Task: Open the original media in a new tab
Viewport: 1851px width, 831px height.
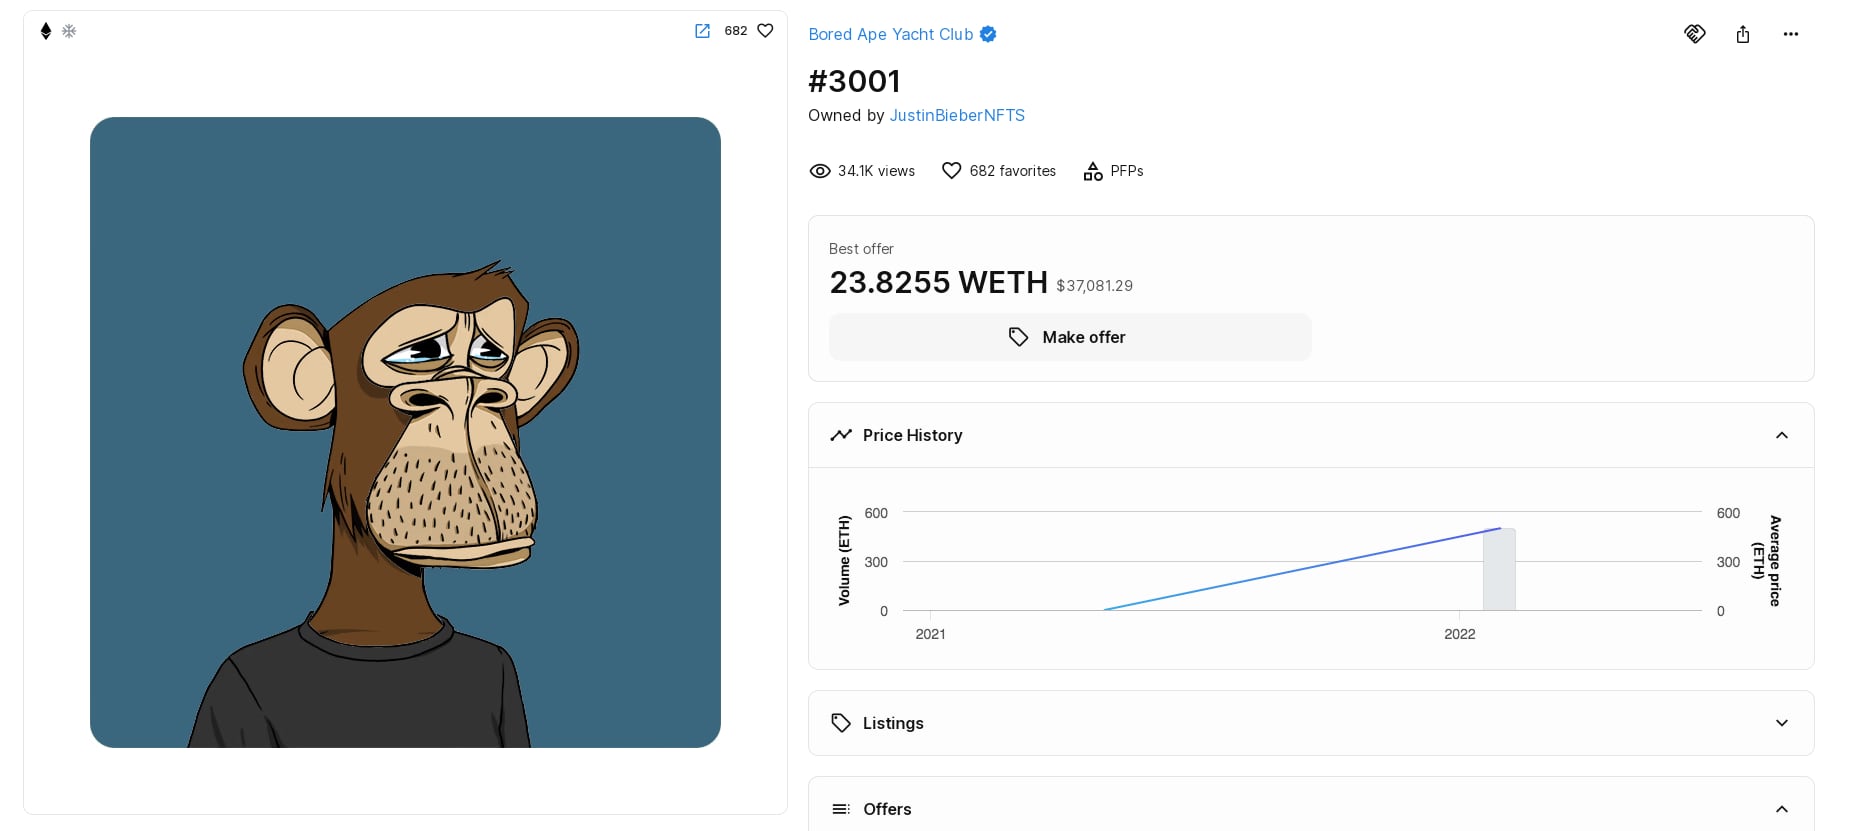Action: pos(702,31)
